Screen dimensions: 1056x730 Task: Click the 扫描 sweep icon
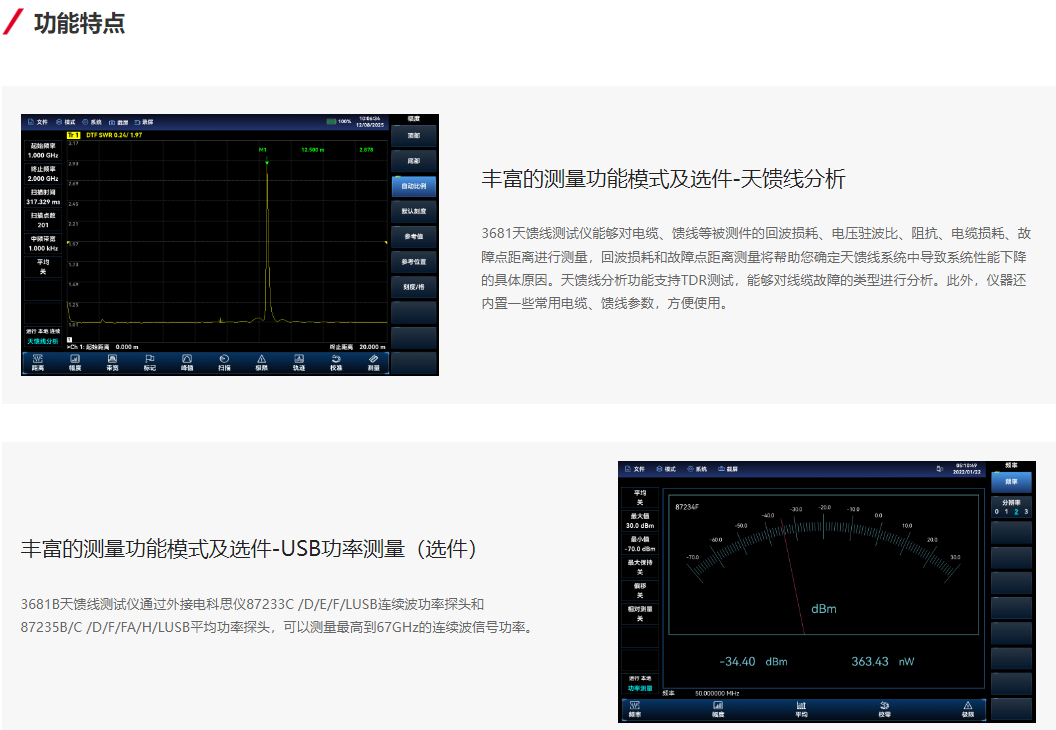pos(224,362)
